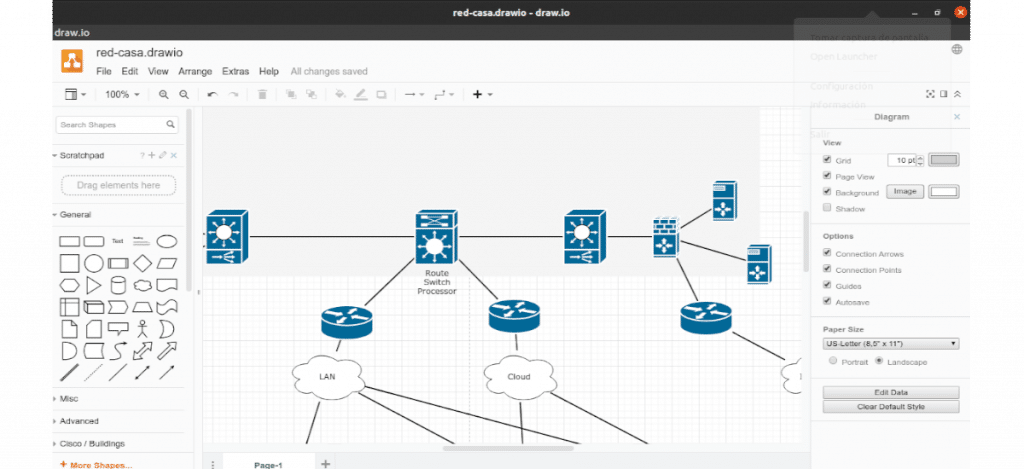Image resolution: width=1024 pixels, height=469 pixels.
Task: Open the Arrange menu
Action: (195, 71)
